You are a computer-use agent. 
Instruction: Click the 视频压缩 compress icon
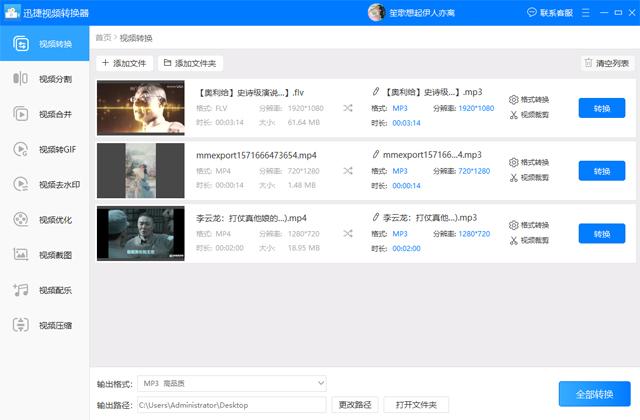coord(20,325)
